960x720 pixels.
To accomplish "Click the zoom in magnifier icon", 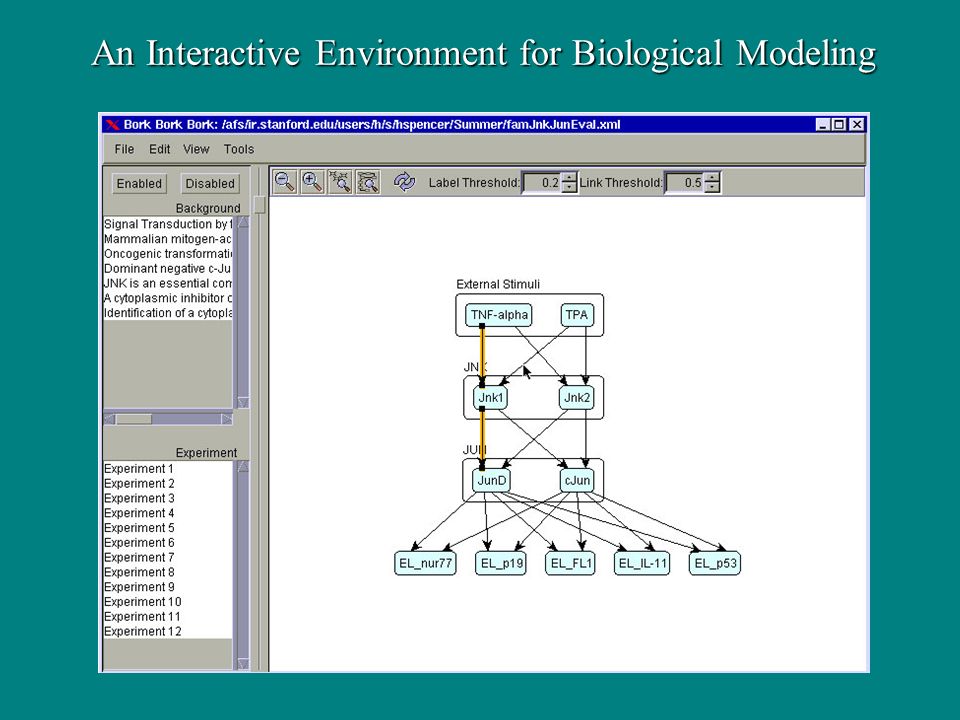I will 312,182.
